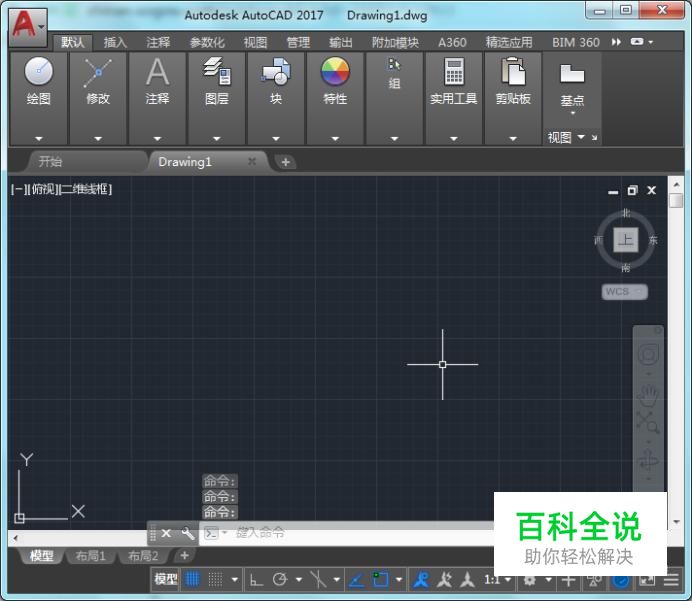
Task: Click the Orbit tool in navigation bar
Action: click(x=648, y=460)
